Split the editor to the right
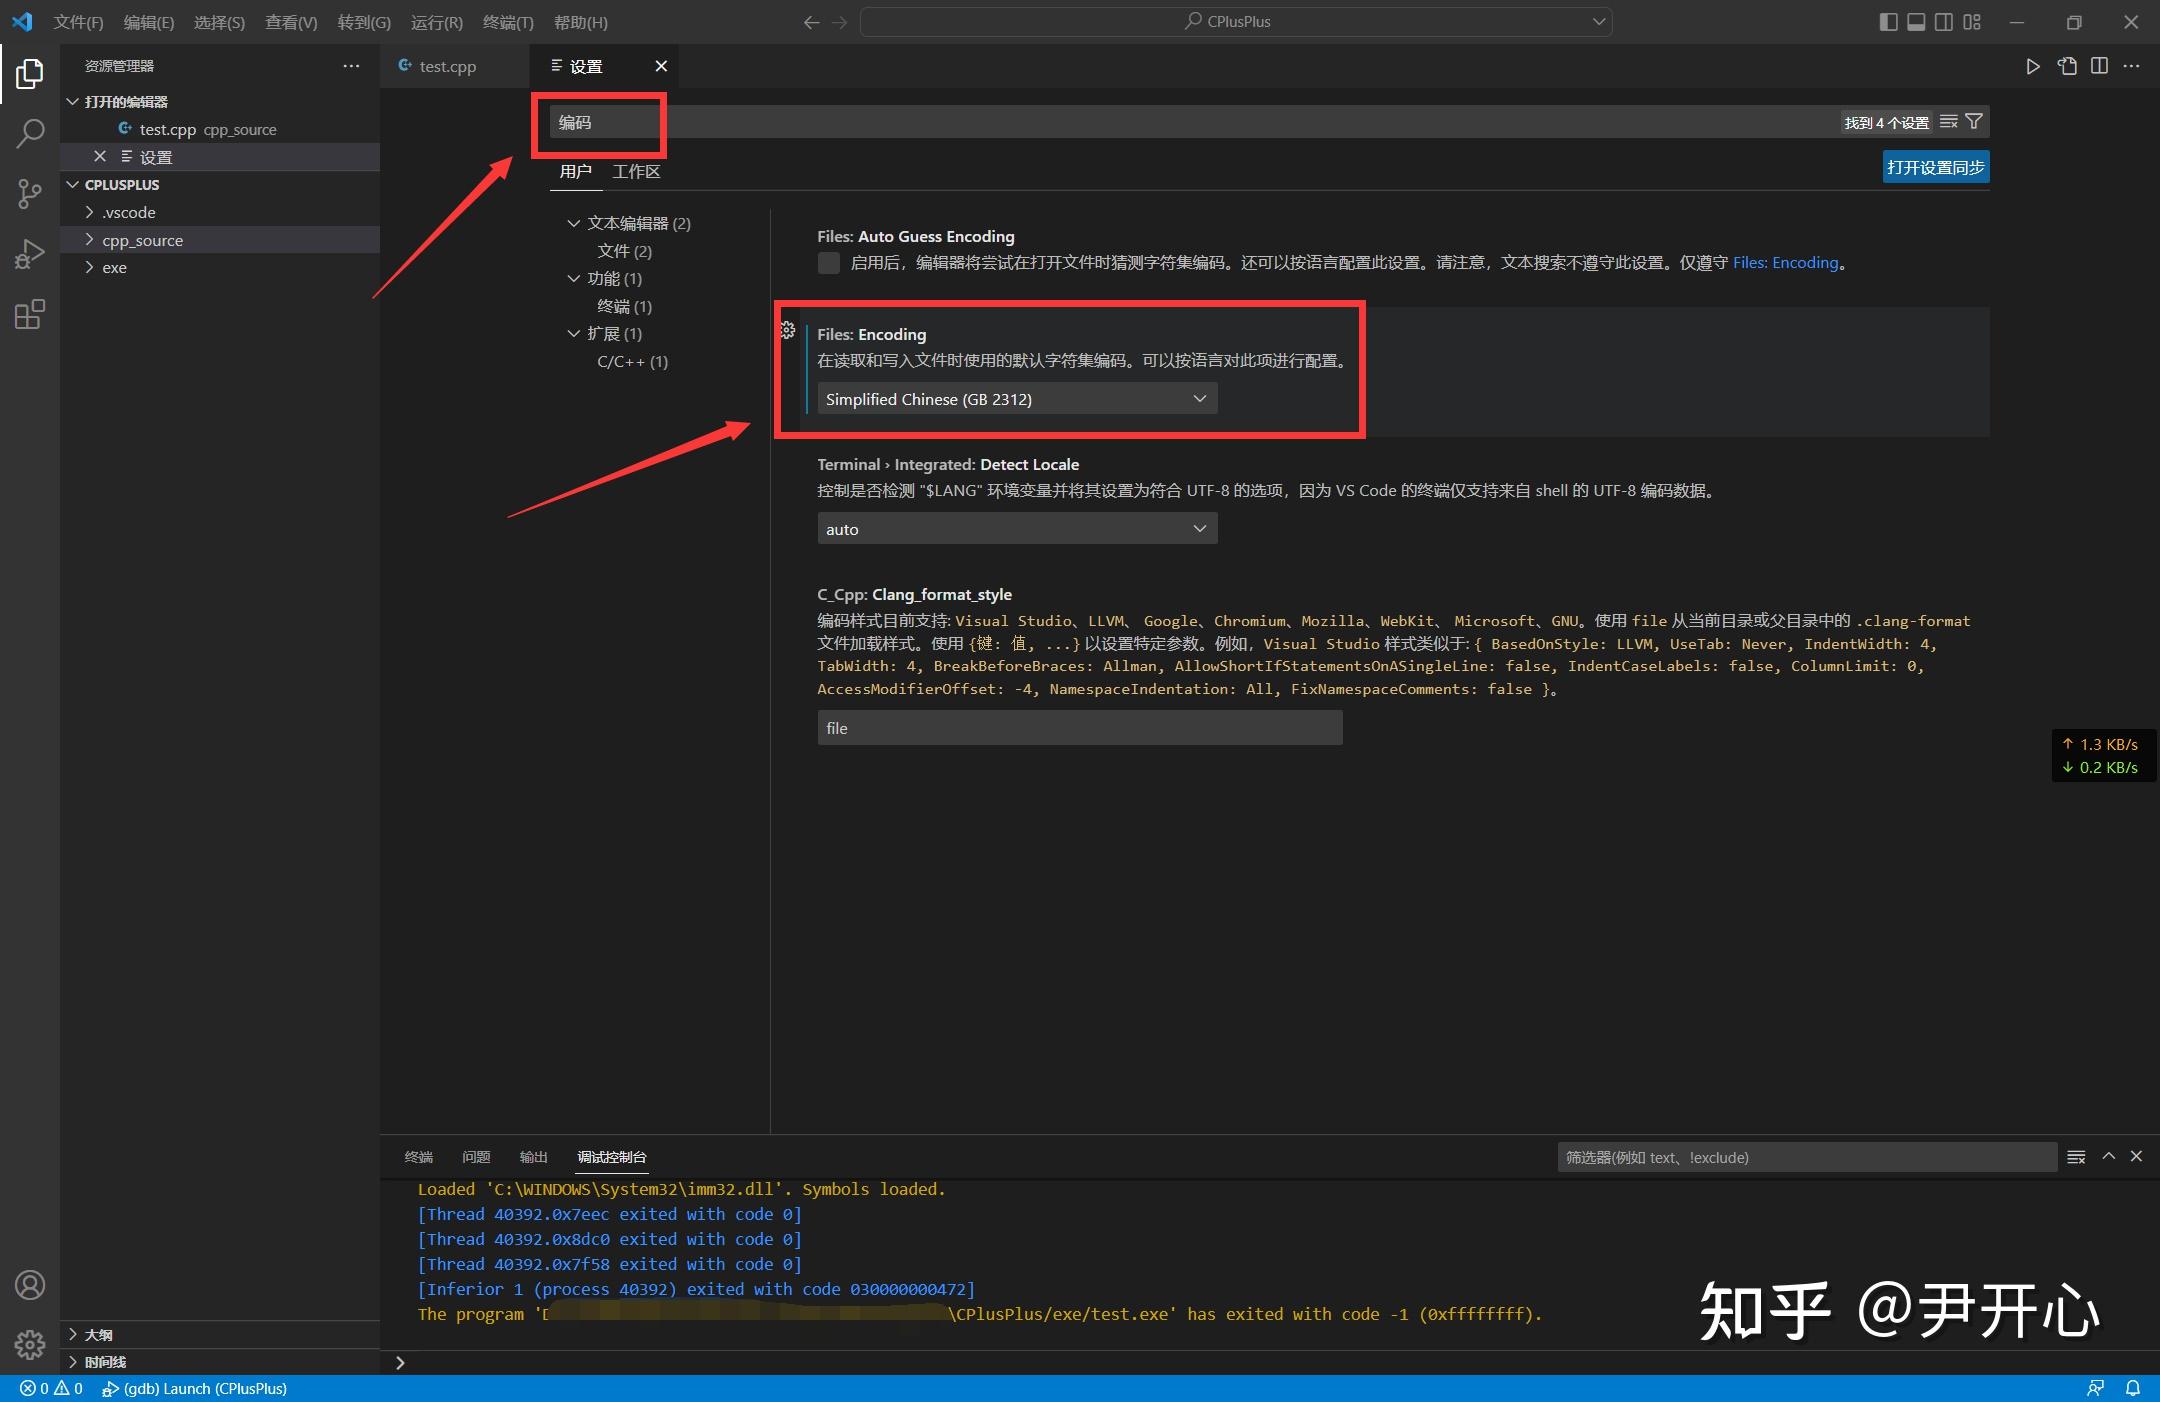 point(2099,66)
